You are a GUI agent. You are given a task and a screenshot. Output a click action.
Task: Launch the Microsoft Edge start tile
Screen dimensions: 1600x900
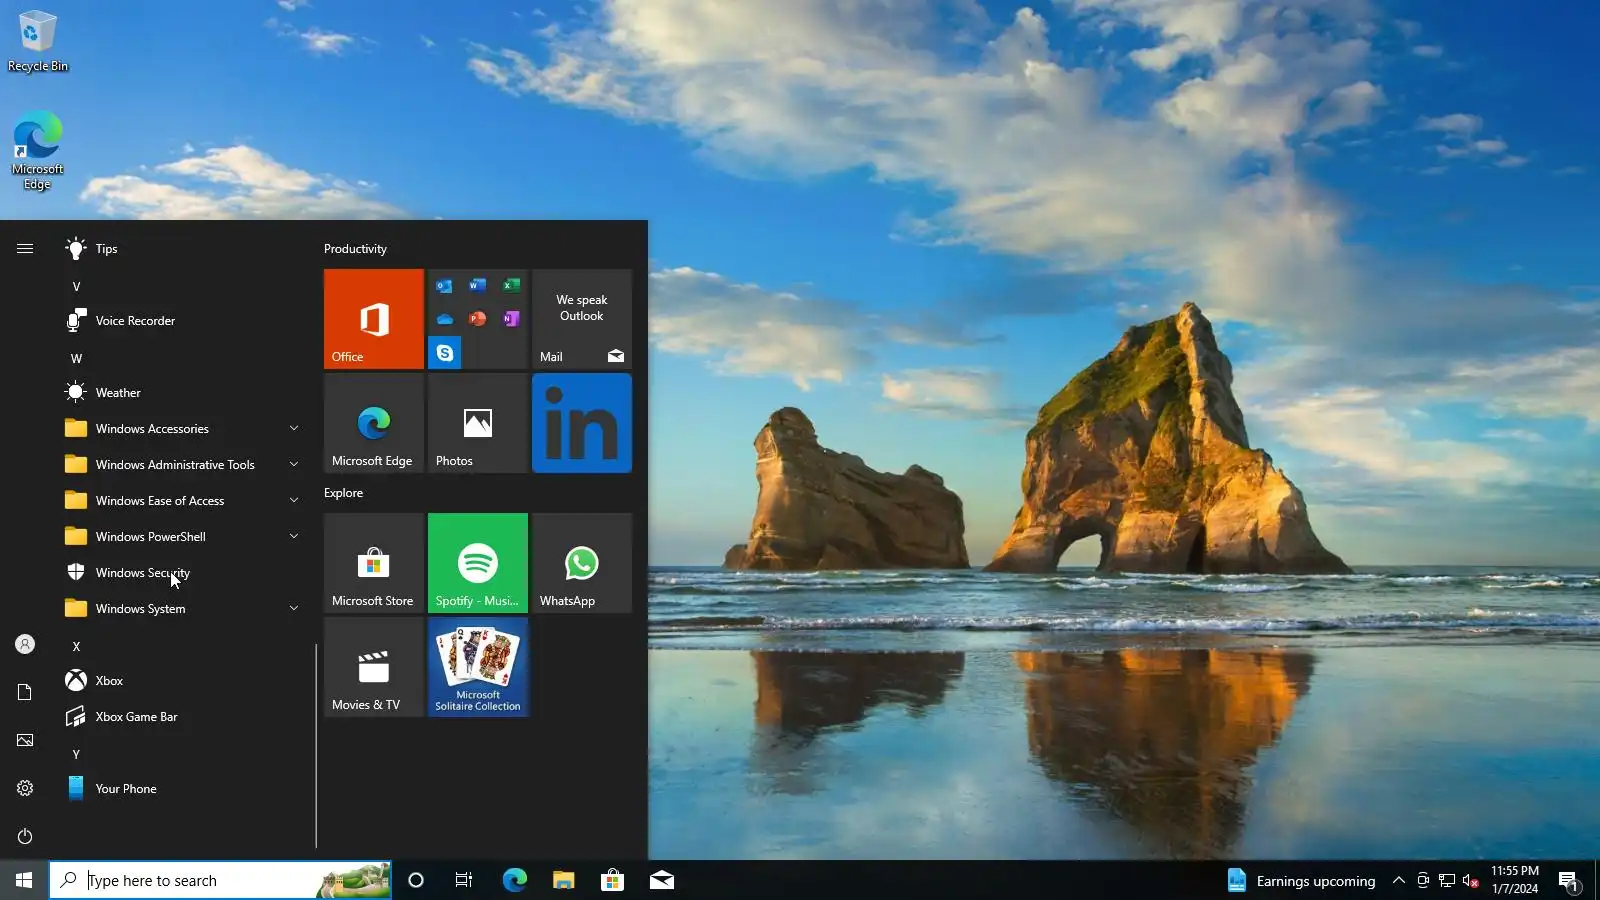pos(373,423)
